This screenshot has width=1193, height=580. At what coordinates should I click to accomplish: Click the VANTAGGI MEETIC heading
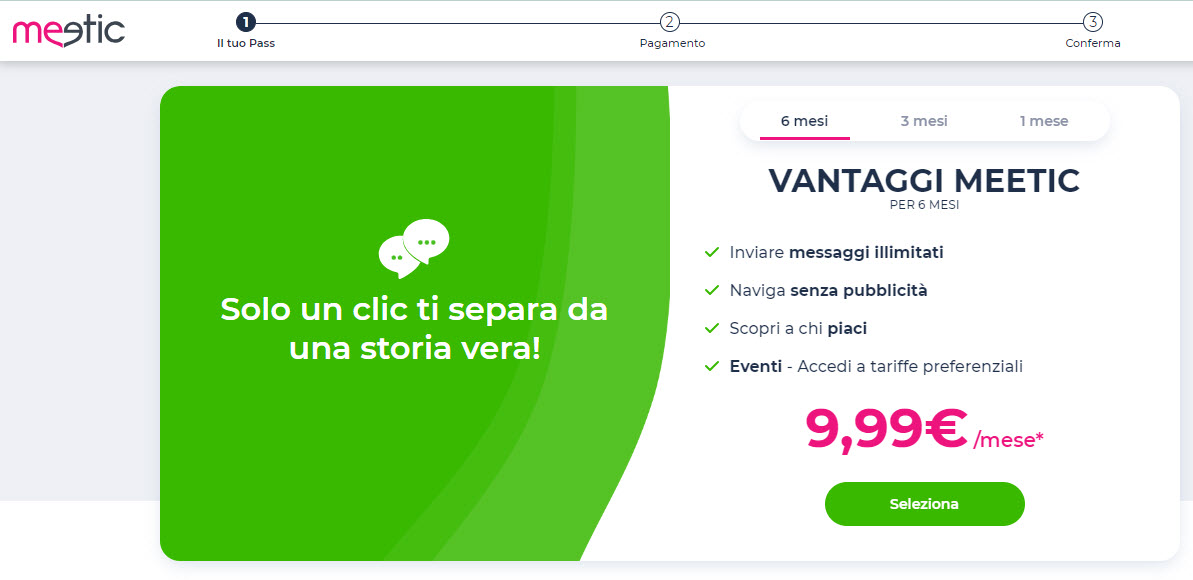point(924,181)
